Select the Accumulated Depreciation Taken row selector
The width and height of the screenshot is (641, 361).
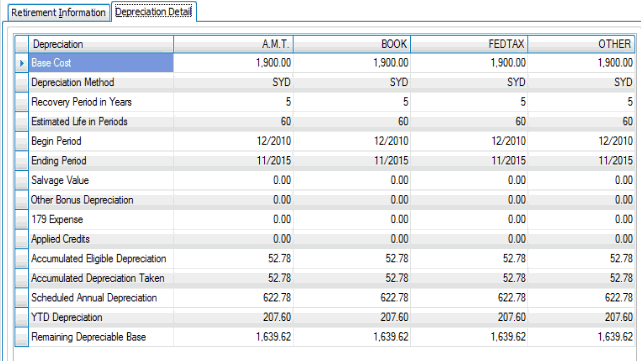coord(22,278)
